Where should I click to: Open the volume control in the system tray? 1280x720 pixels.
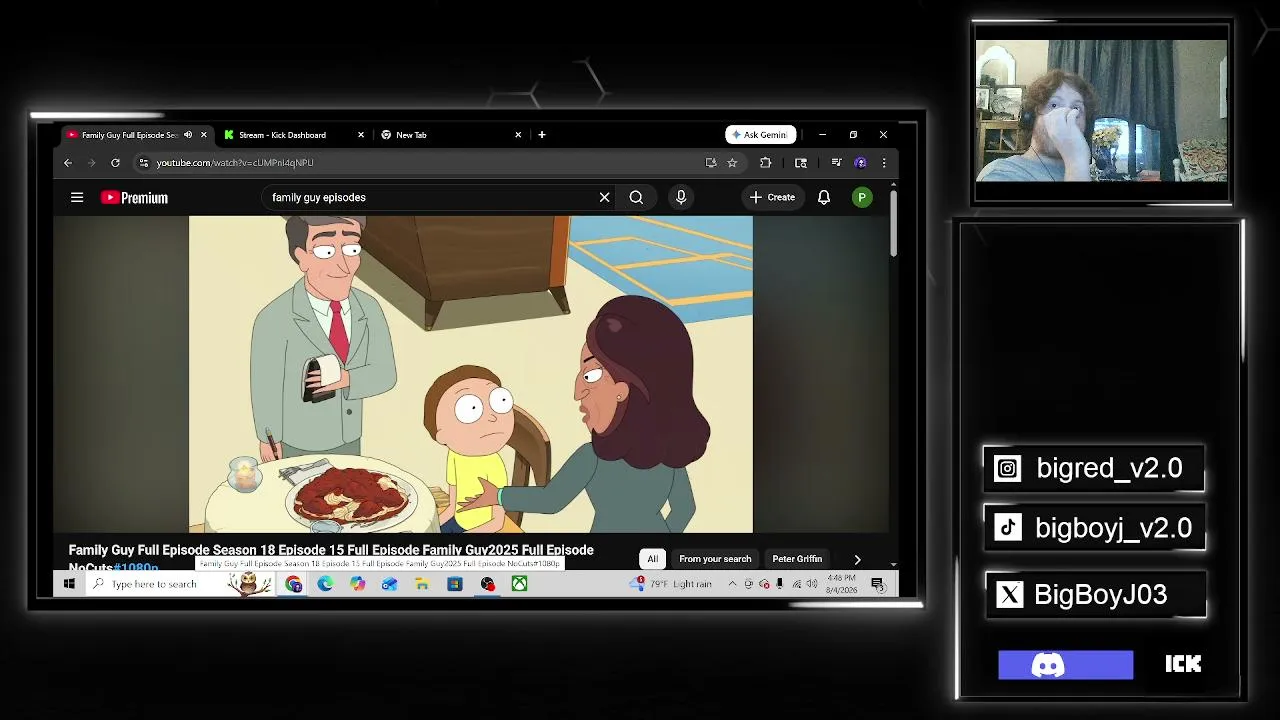coord(811,584)
